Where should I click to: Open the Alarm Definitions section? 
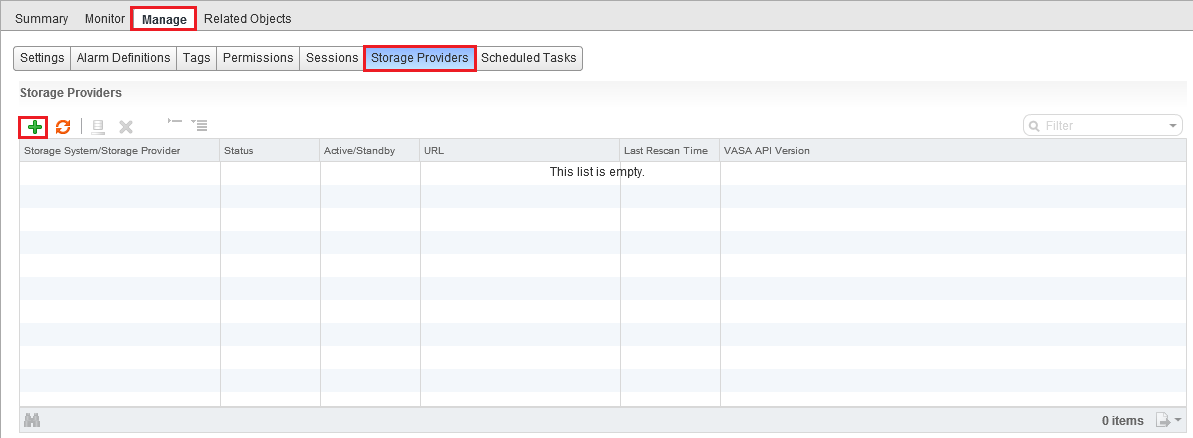(x=123, y=58)
